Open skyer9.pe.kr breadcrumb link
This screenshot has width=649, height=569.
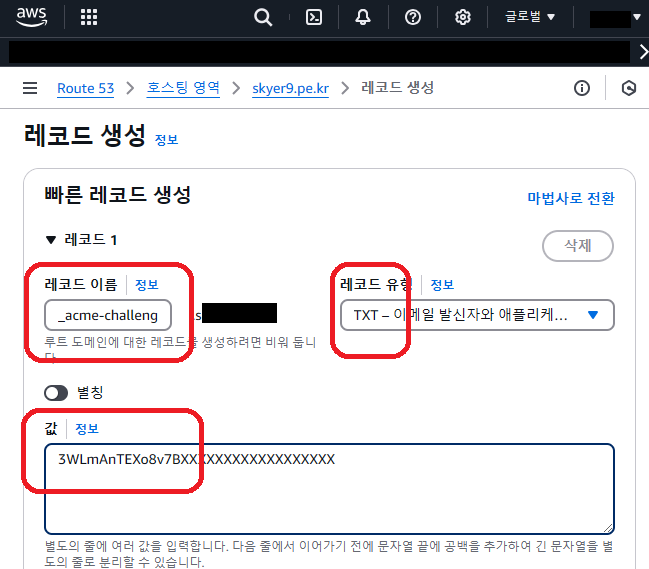292,88
